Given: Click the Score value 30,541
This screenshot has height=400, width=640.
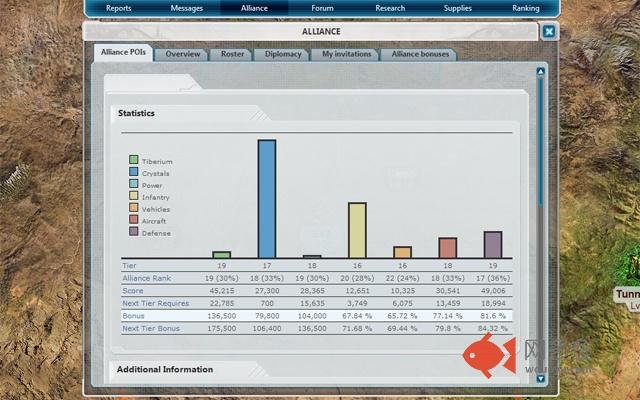Looking at the screenshot, I should [448, 291].
